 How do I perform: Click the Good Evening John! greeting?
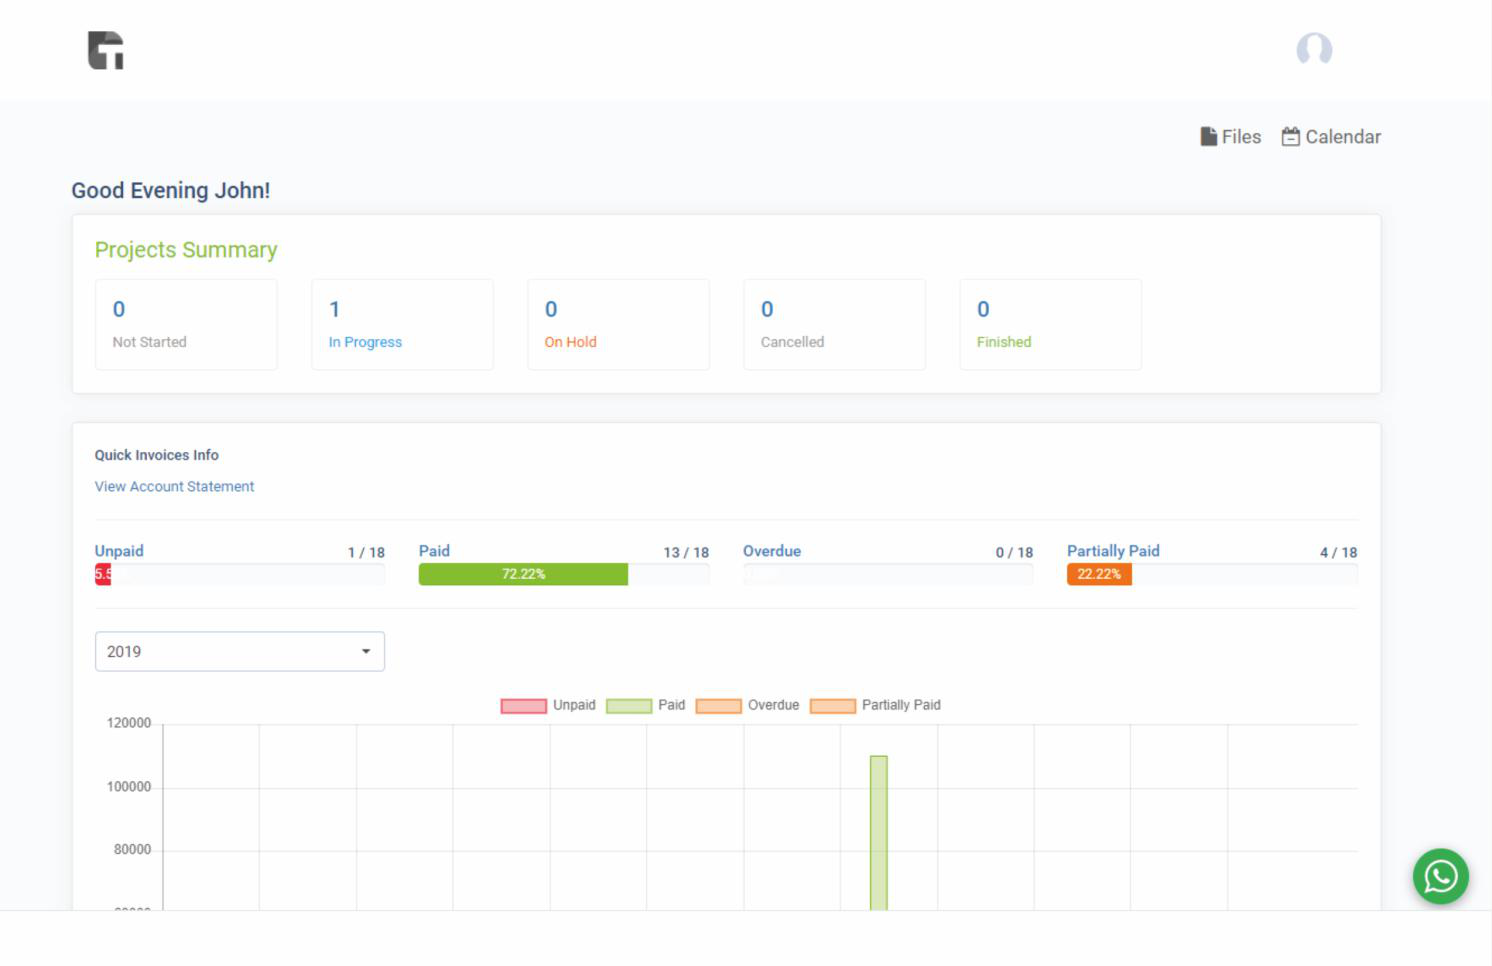(171, 190)
